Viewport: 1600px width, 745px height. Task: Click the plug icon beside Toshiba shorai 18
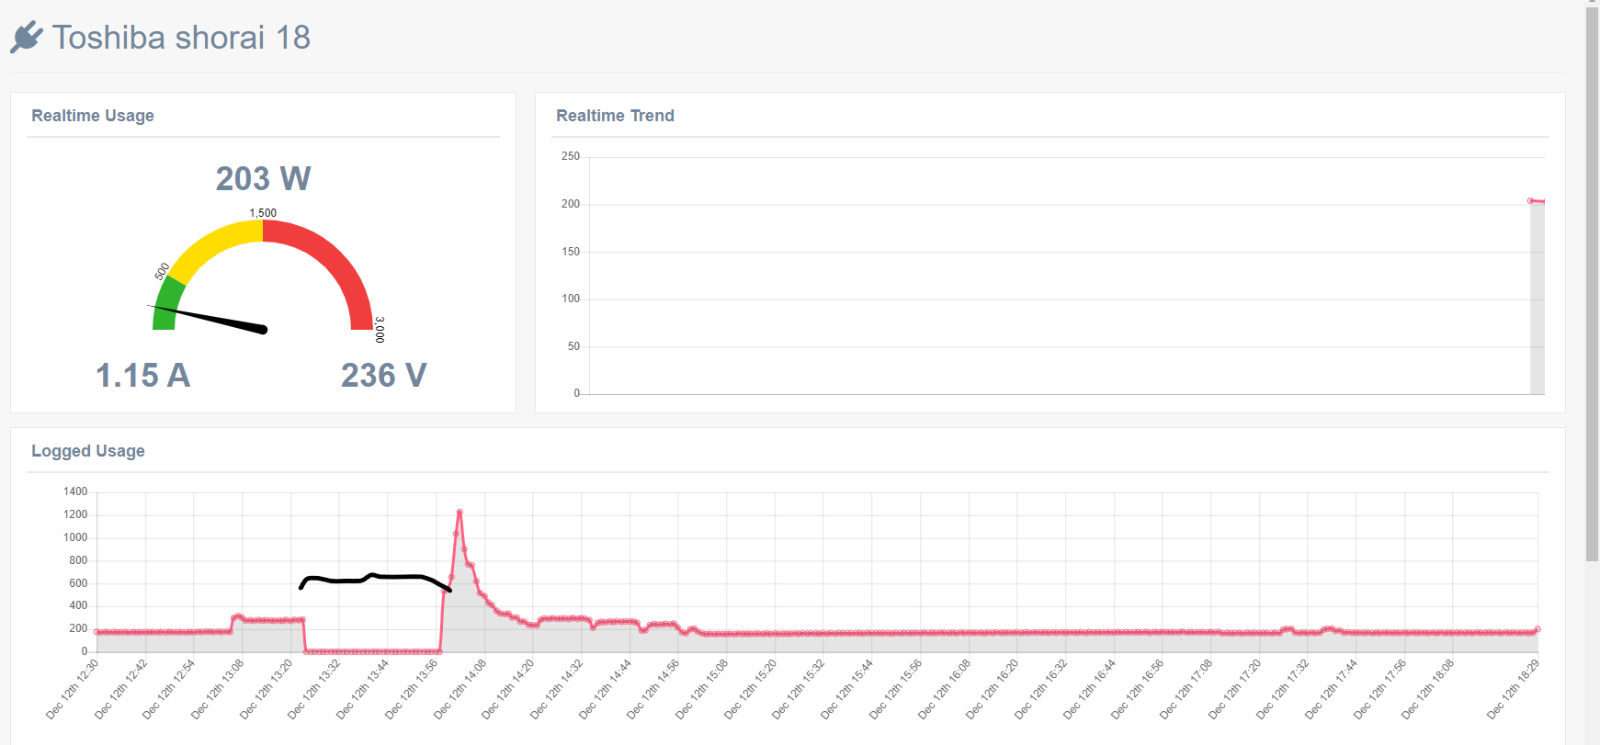(x=27, y=37)
